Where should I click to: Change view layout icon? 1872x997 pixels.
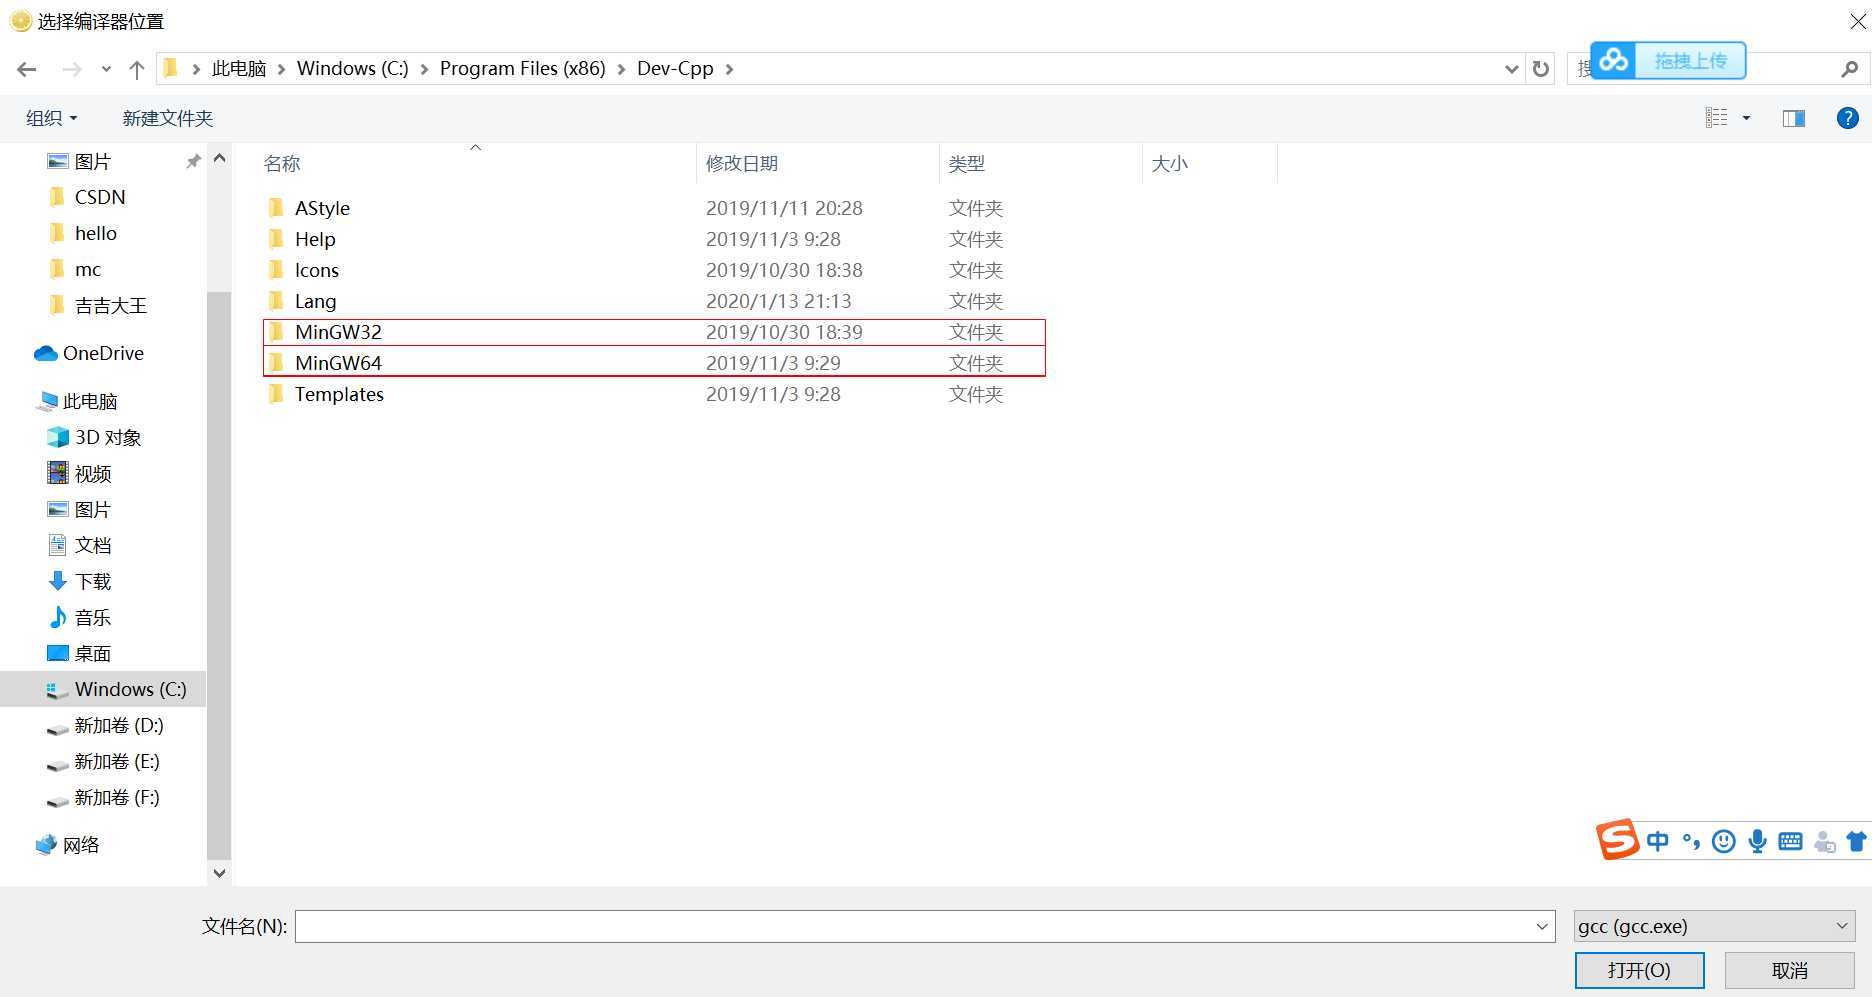coord(1716,118)
